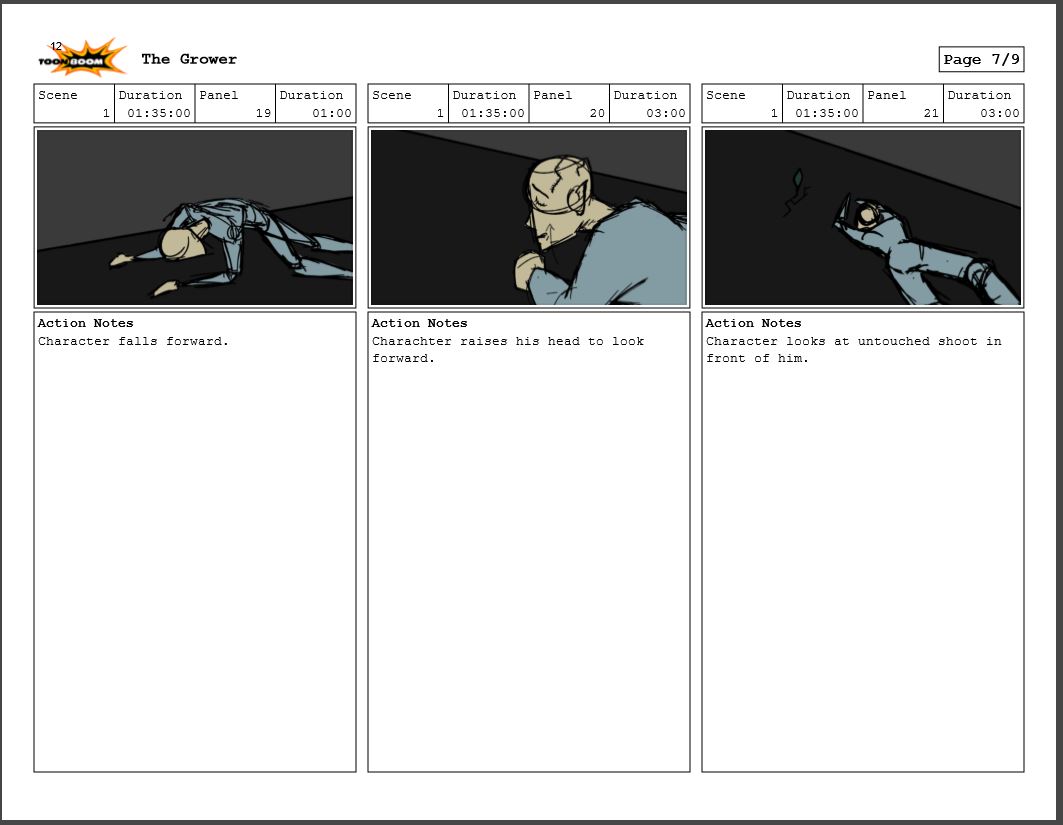Click the 'Scene' label above panel 20
Viewport: 1063px width, 825px height.
(x=392, y=96)
